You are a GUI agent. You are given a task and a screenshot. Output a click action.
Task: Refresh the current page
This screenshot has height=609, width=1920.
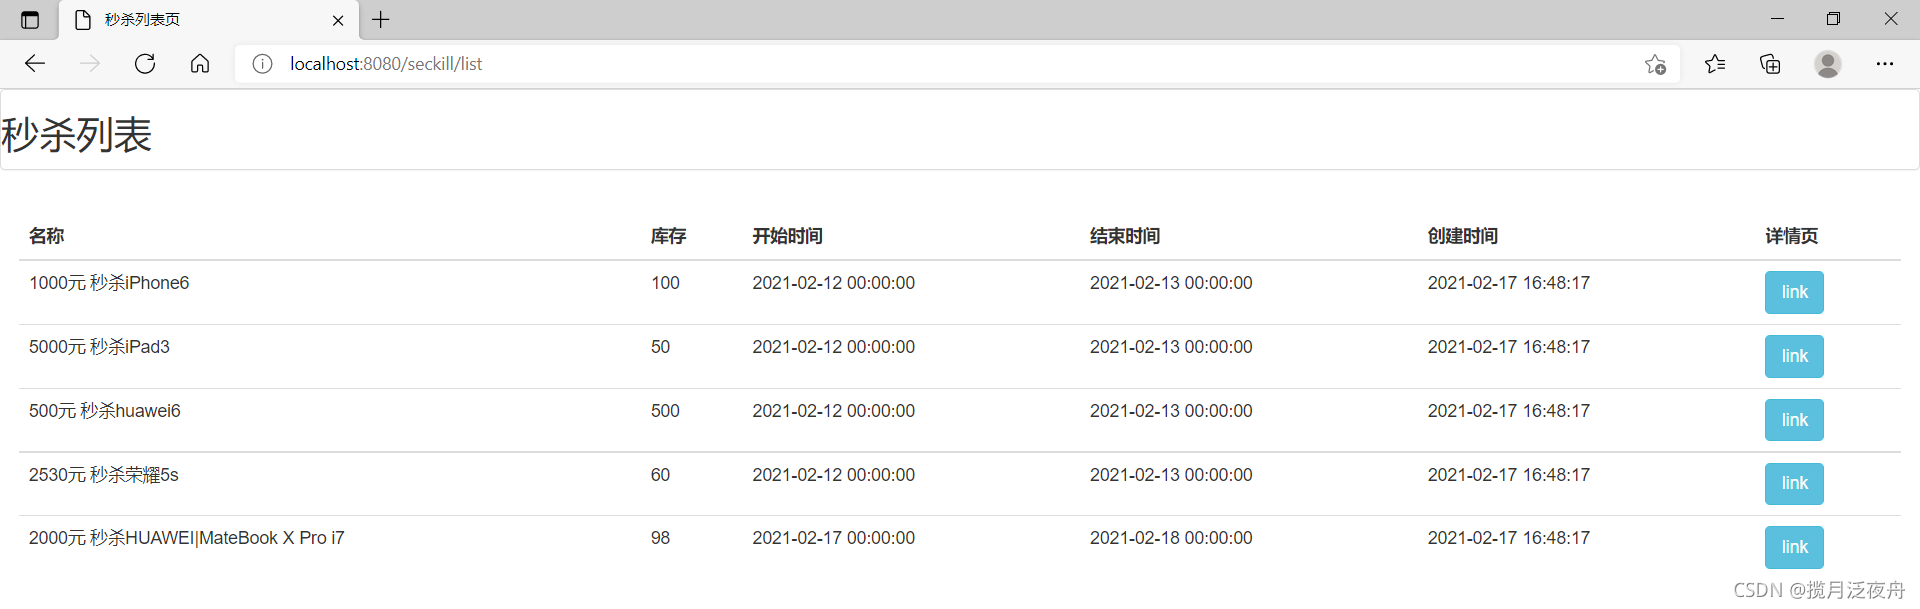(x=145, y=64)
